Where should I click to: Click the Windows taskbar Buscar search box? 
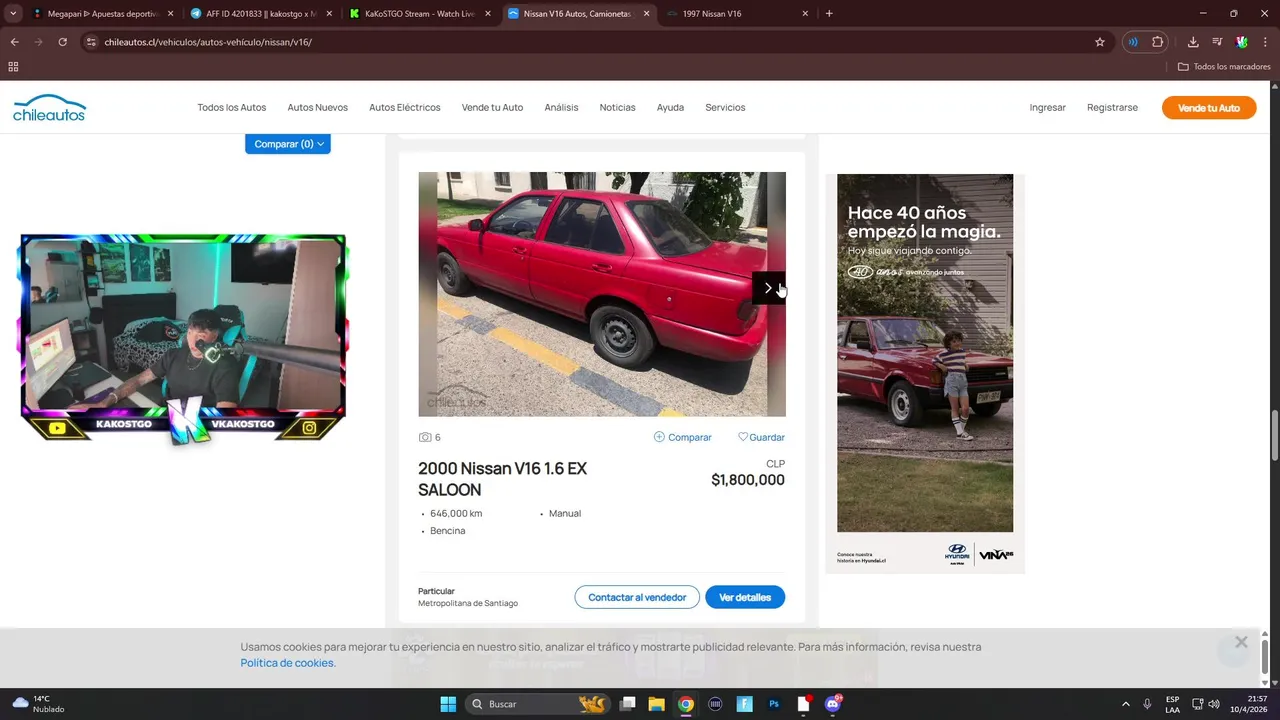point(538,704)
